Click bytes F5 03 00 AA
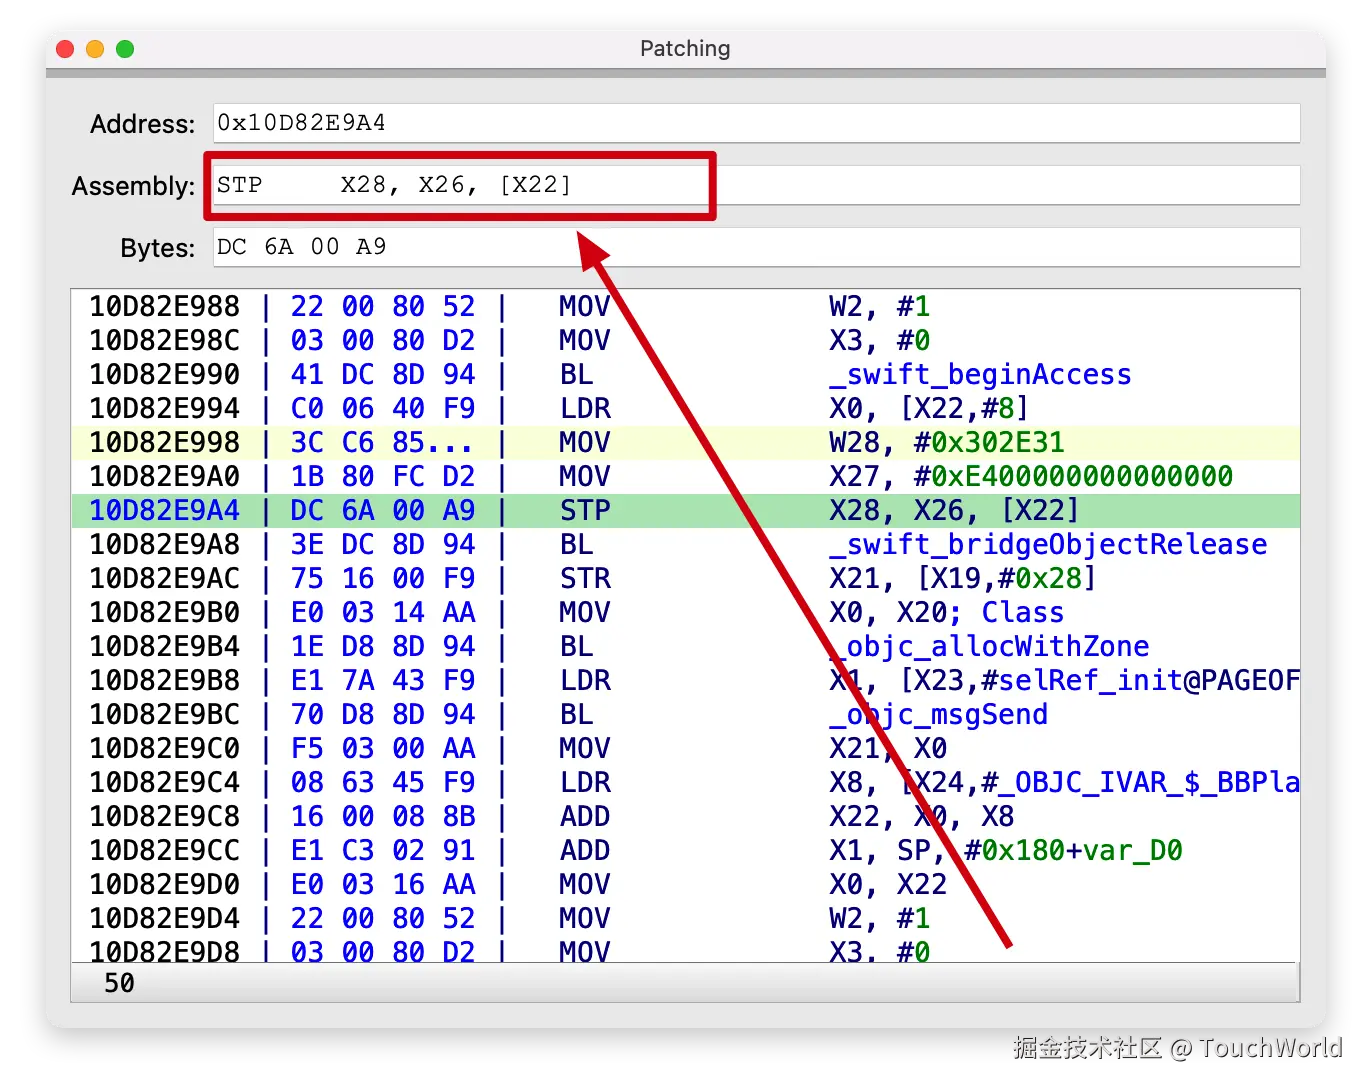This screenshot has width=1372, height=1090. tap(383, 748)
